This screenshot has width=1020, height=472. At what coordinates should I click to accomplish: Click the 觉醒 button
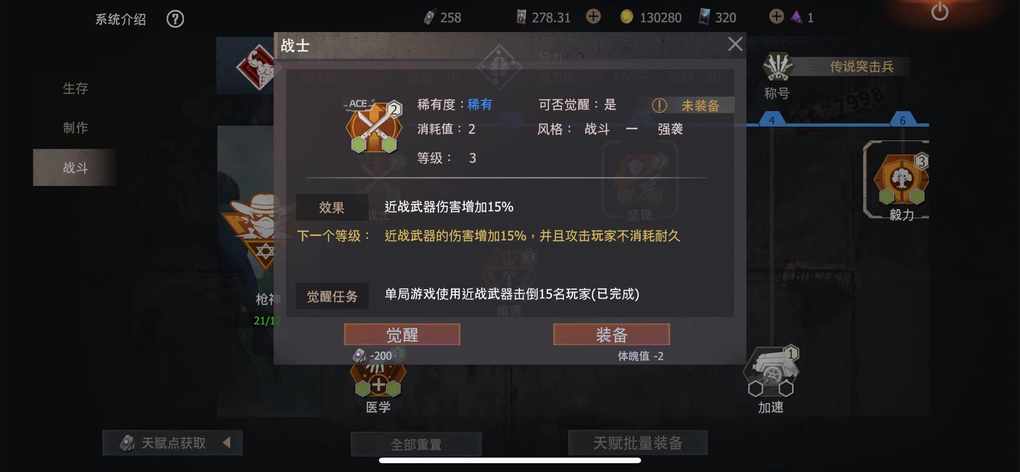click(x=402, y=335)
